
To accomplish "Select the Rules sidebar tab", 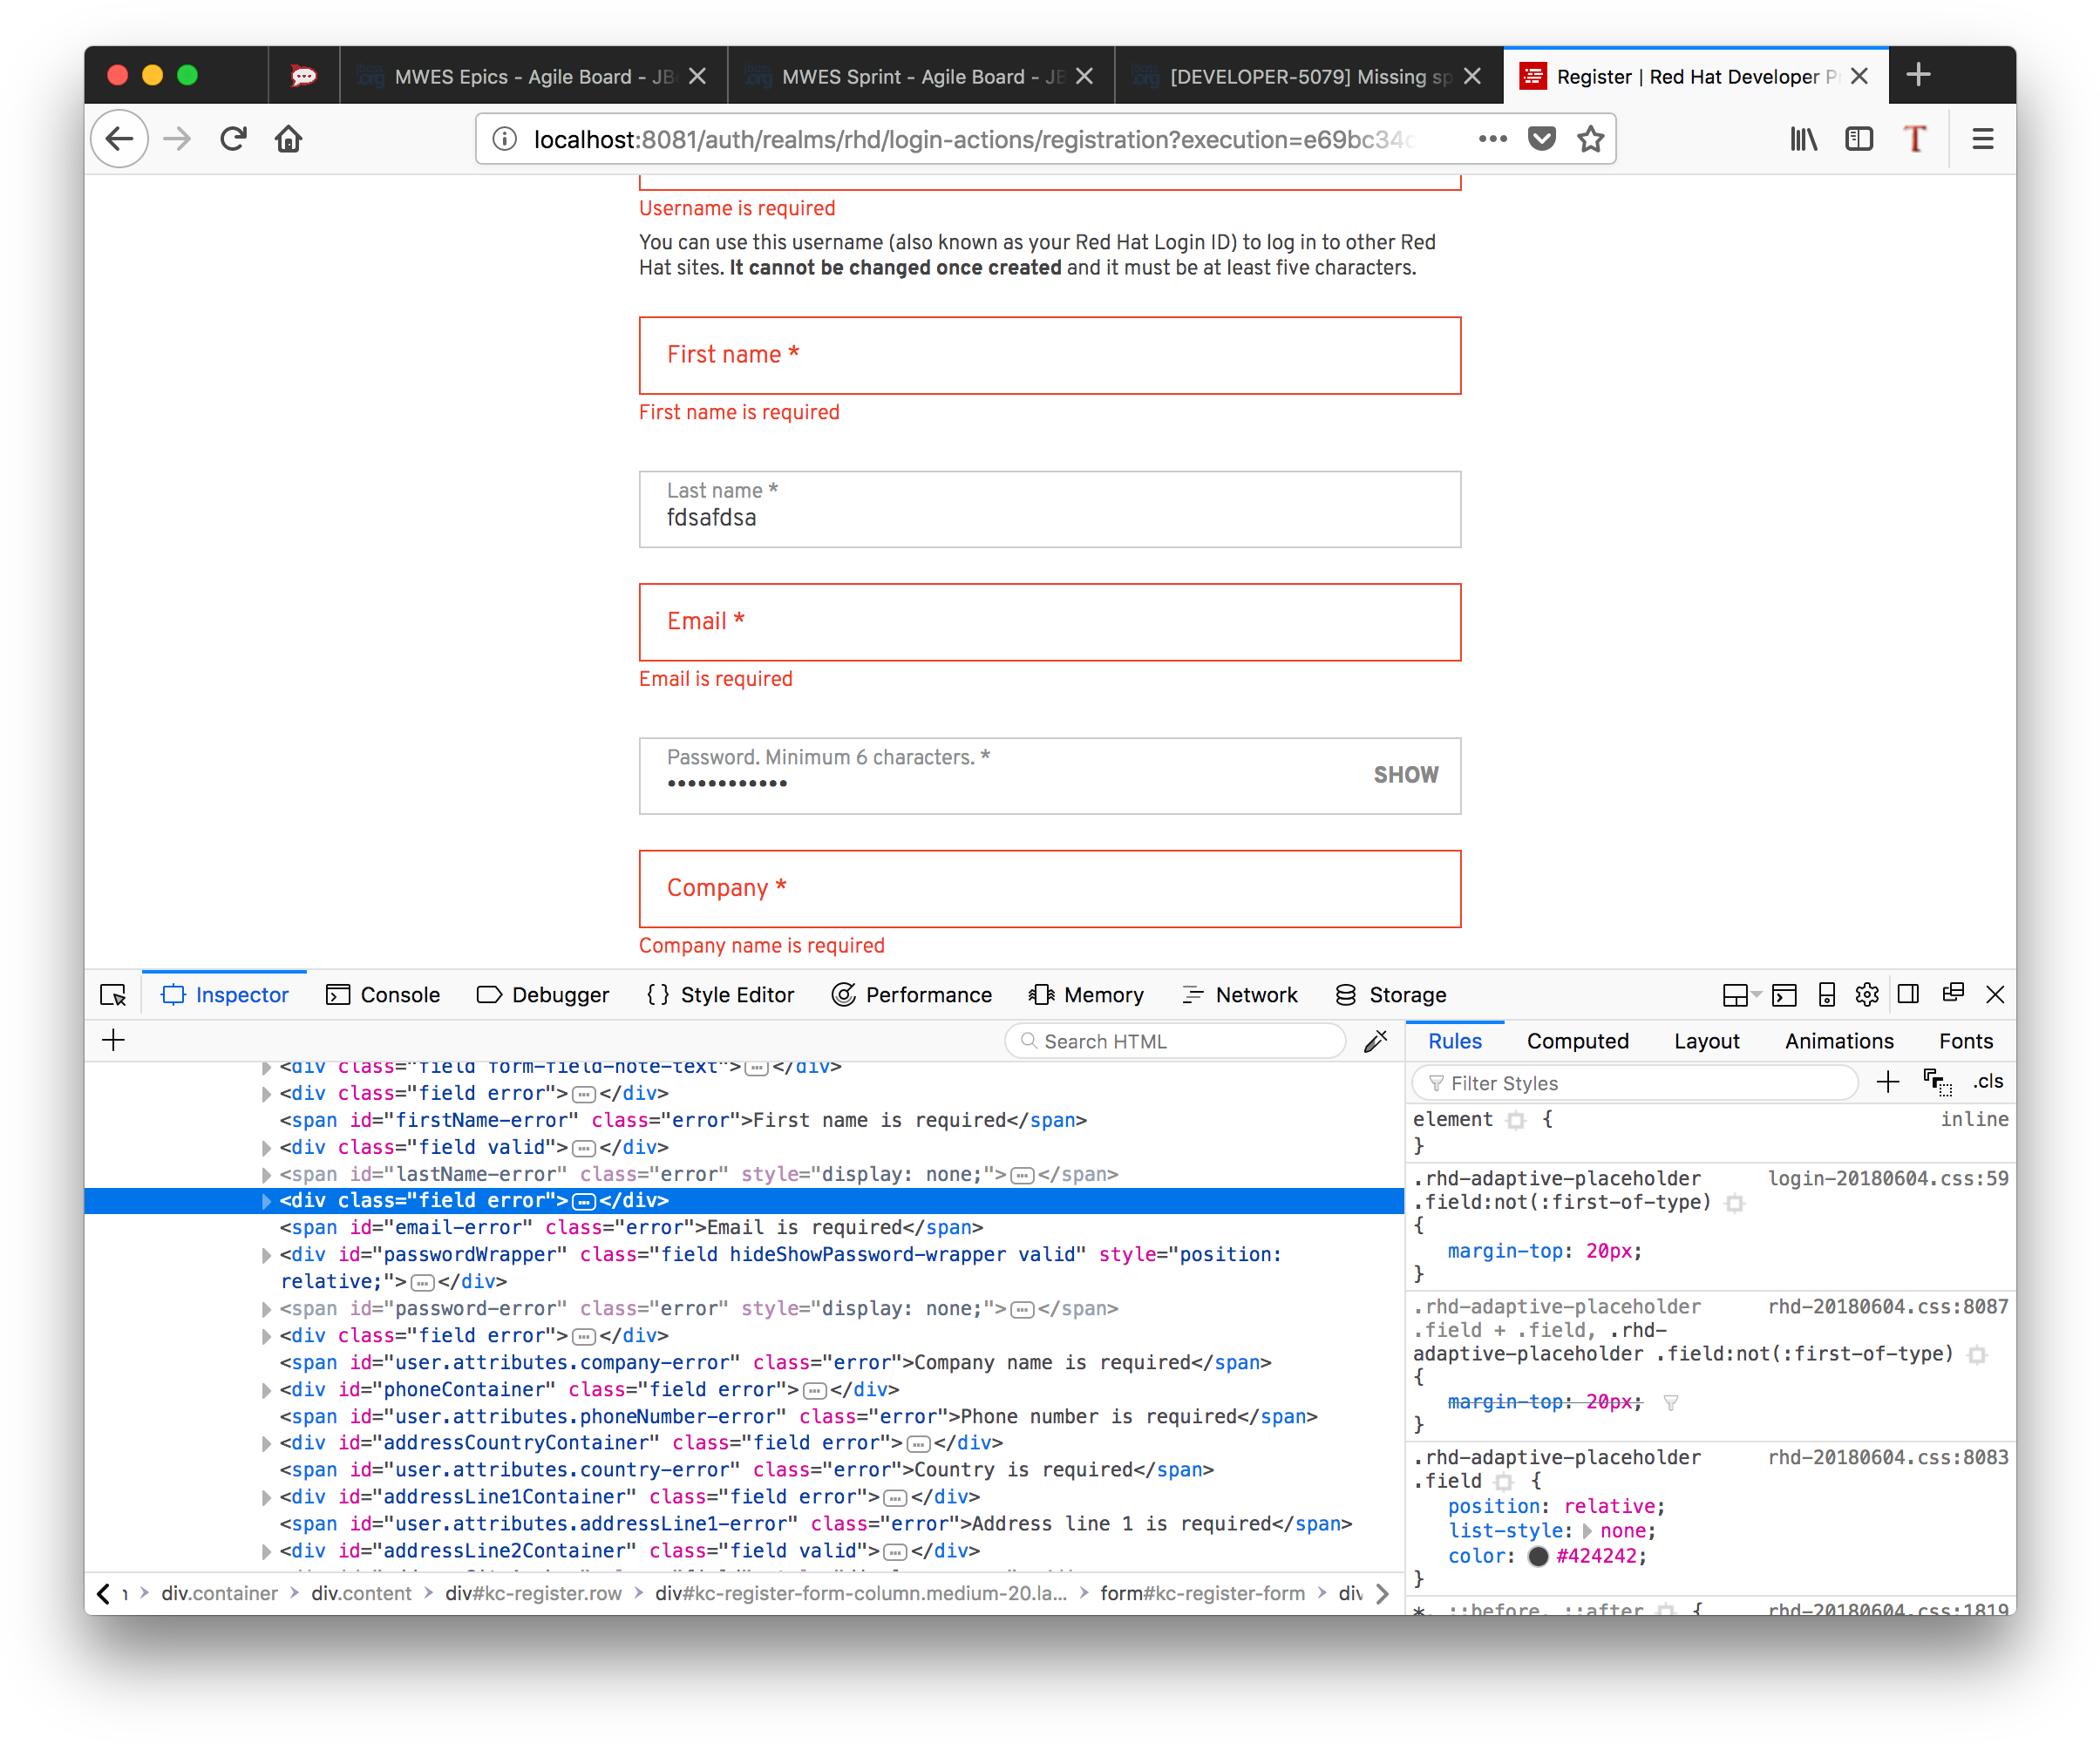I will (x=1455, y=1041).
